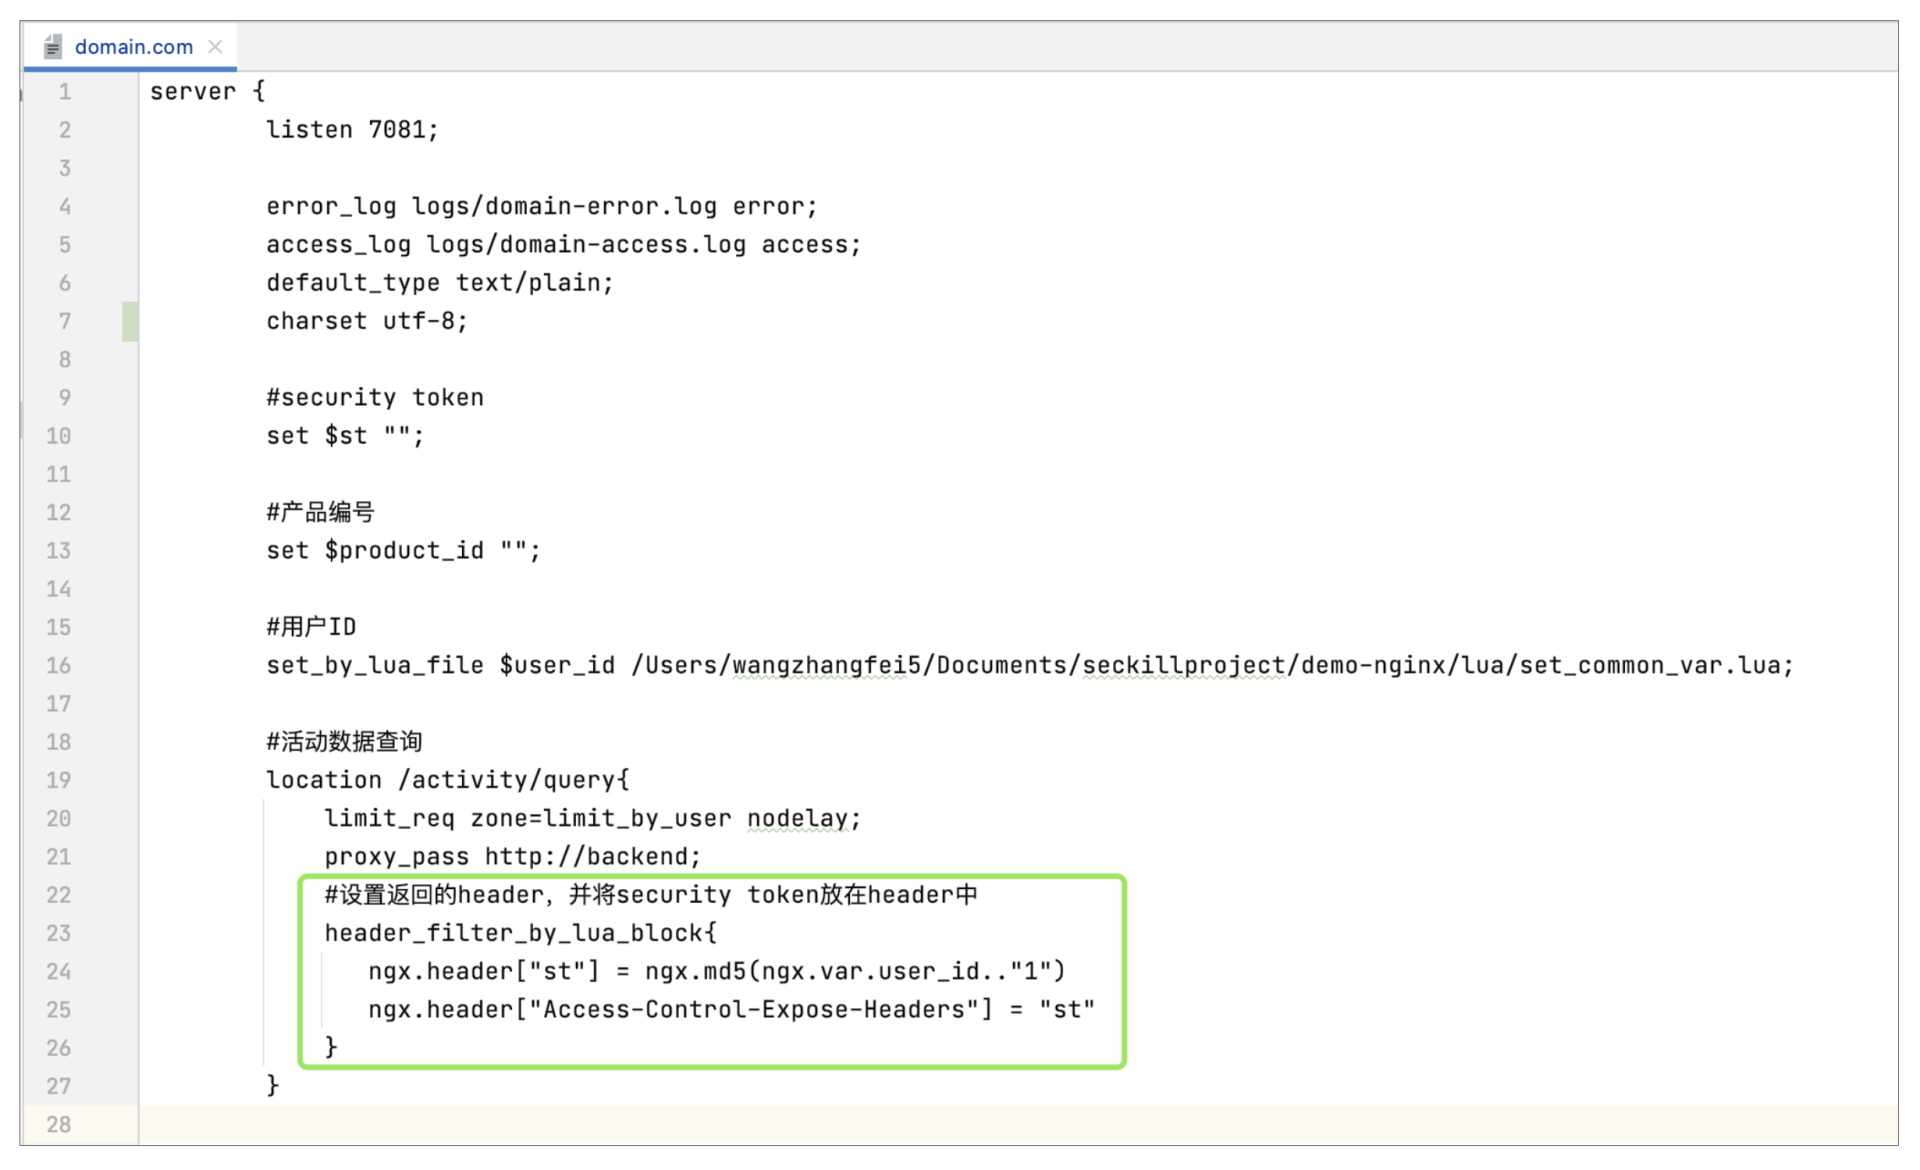Click the underlined seckillproject path segment
Image resolution: width=1920 pixels, height=1170 pixels.
coord(1183,666)
